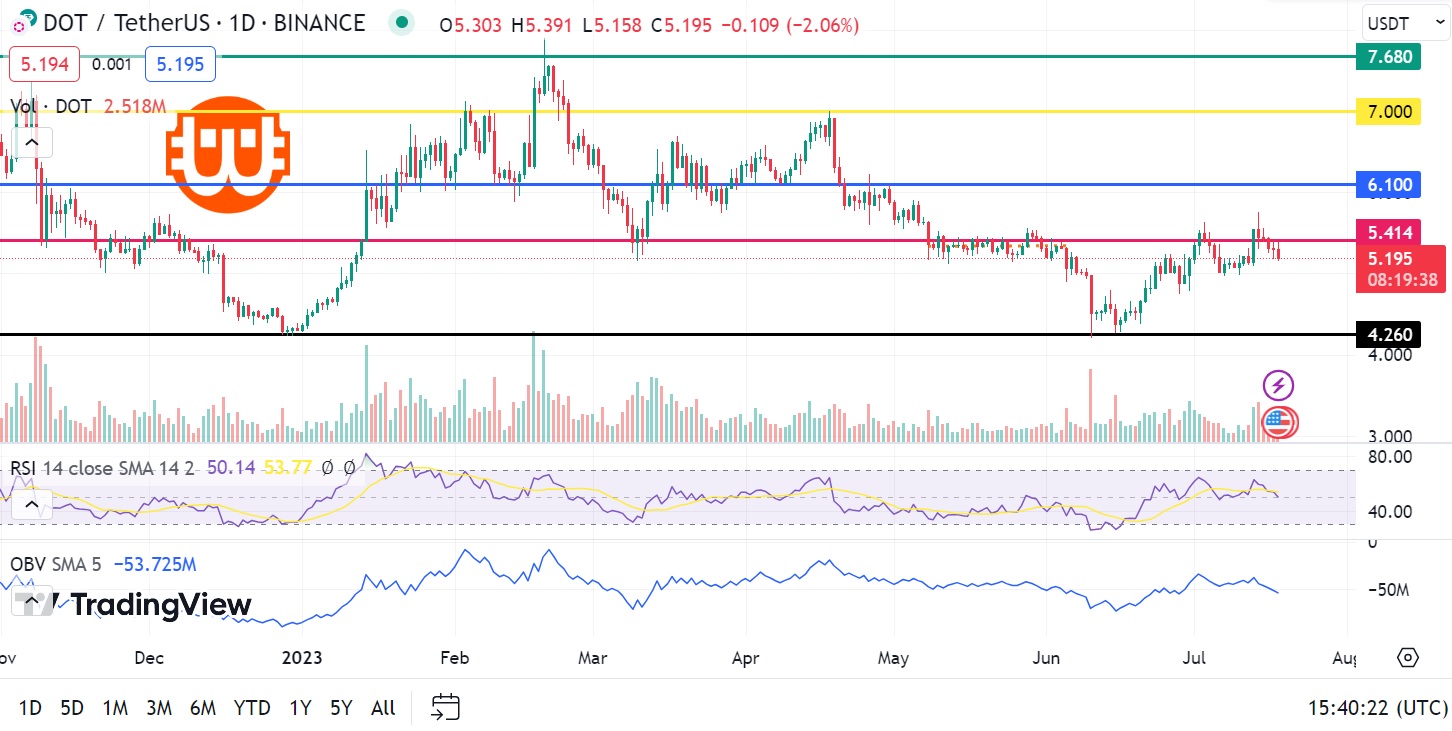This screenshot has width=1452, height=731.
Task: Click the current price 5.195 label
Action: pos(1399,268)
